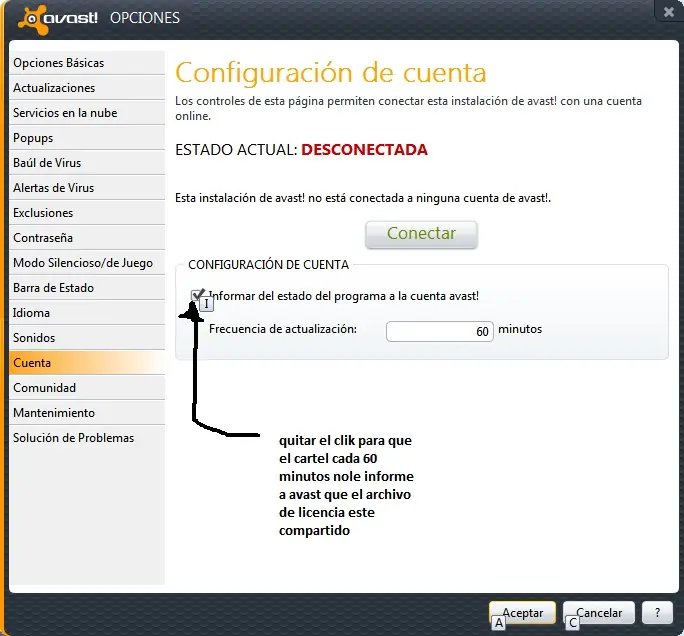Click the Conectar button
Image resolution: width=684 pixels, height=636 pixels.
coord(421,234)
